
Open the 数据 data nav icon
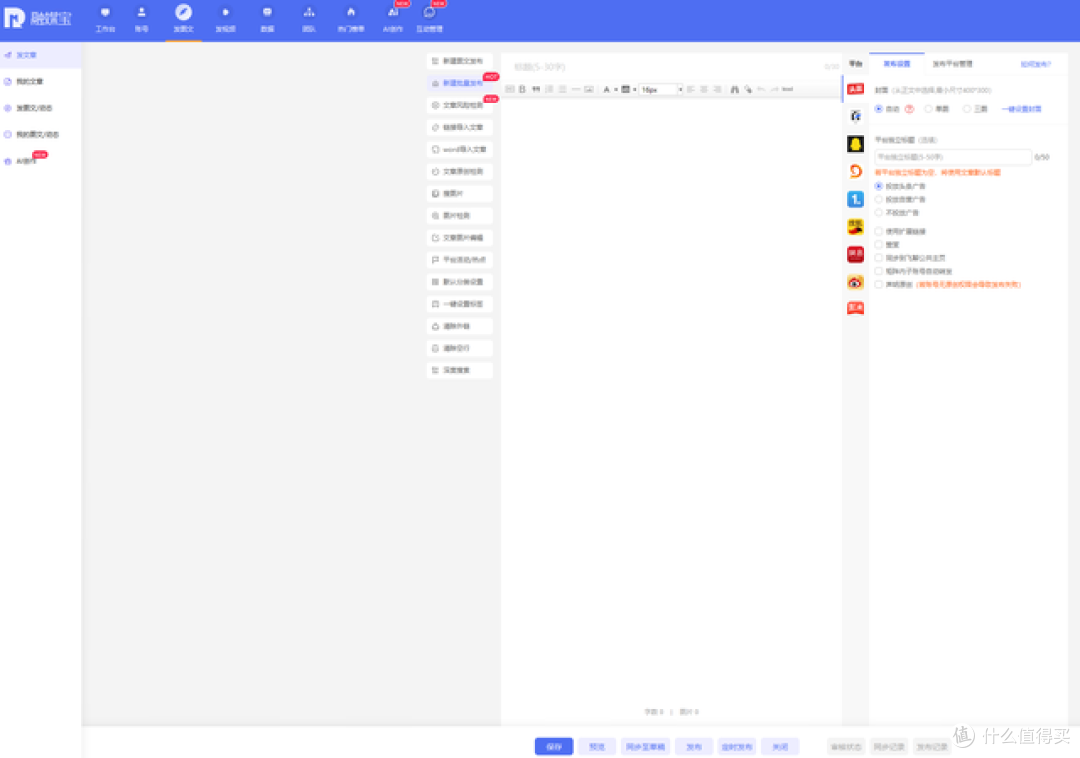click(x=267, y=19)
